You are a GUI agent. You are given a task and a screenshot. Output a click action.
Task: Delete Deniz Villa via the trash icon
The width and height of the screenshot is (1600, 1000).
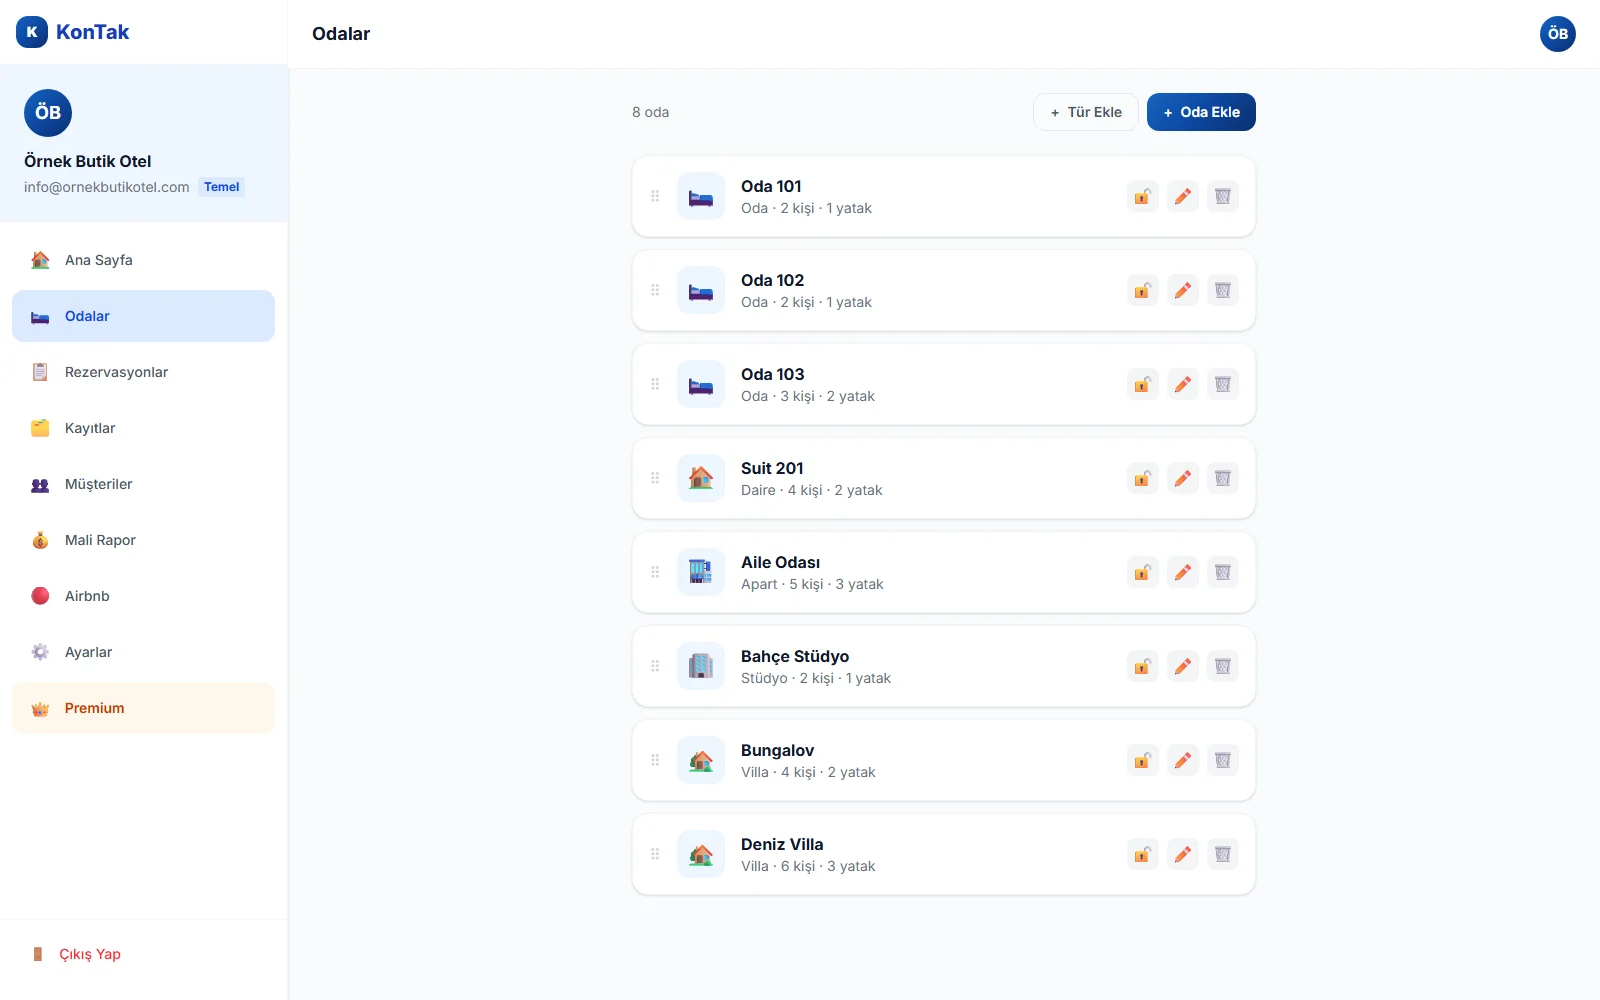(x=1223, y=854)
